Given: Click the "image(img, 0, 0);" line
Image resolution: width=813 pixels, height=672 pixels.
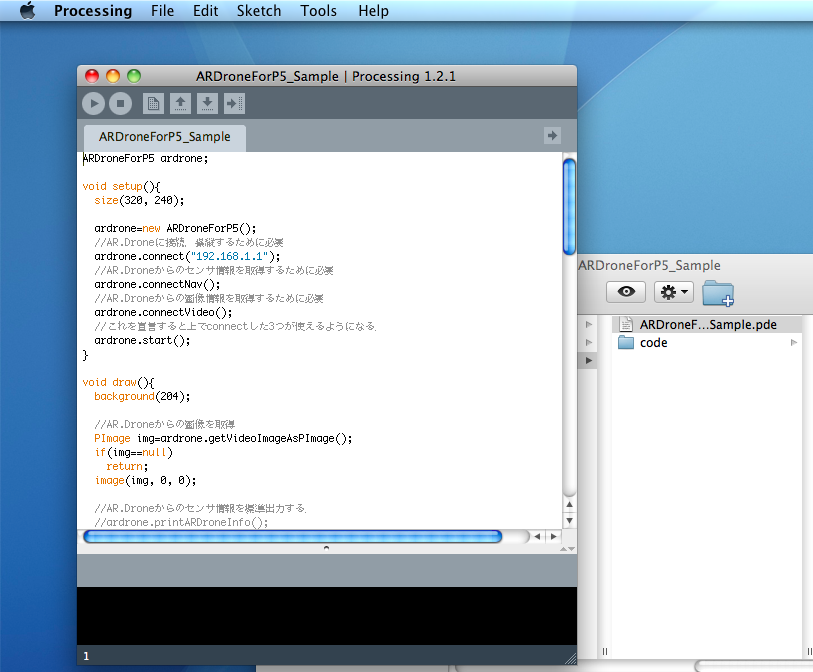Looking at the screenshot, I should [x=145, y=481].
